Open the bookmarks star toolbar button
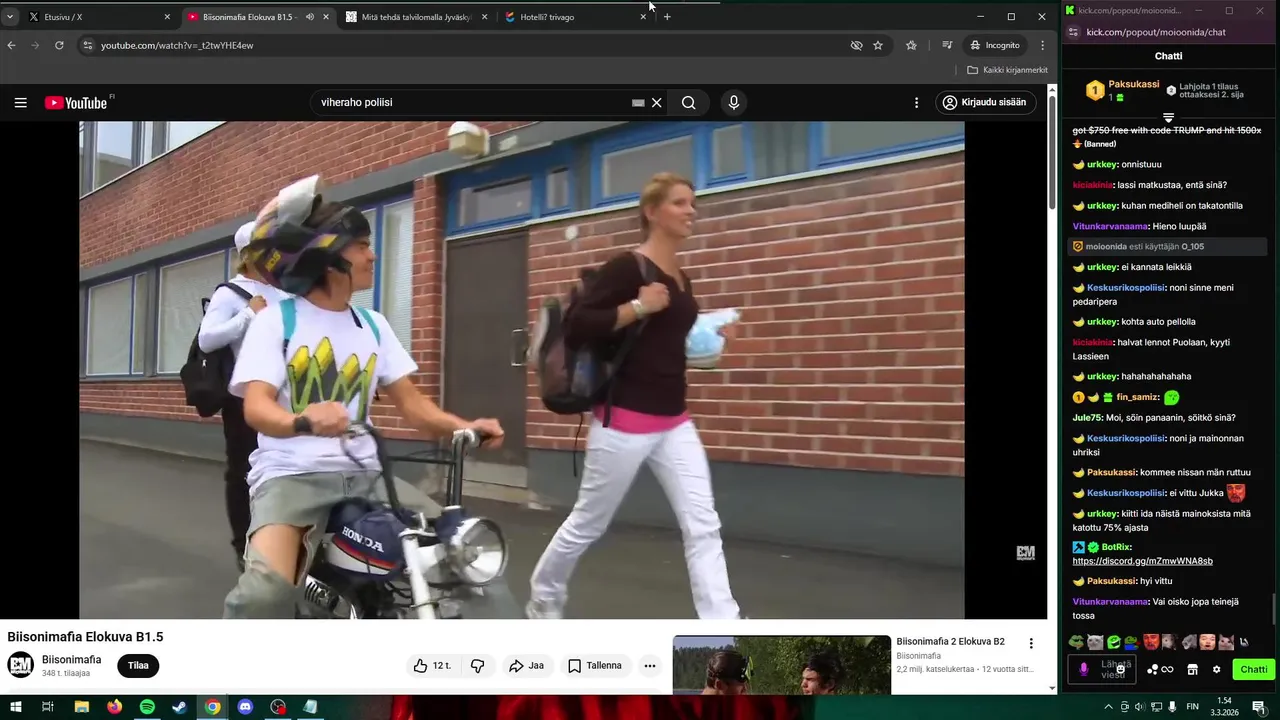Viewport: 1280px width, 720px height. coord(911,45)
